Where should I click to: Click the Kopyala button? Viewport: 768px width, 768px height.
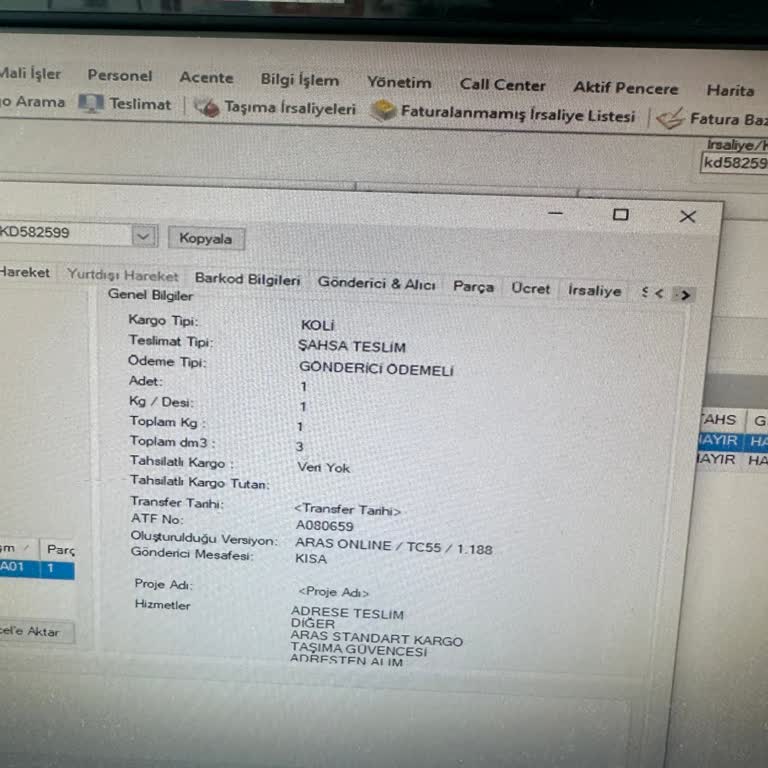206,239
